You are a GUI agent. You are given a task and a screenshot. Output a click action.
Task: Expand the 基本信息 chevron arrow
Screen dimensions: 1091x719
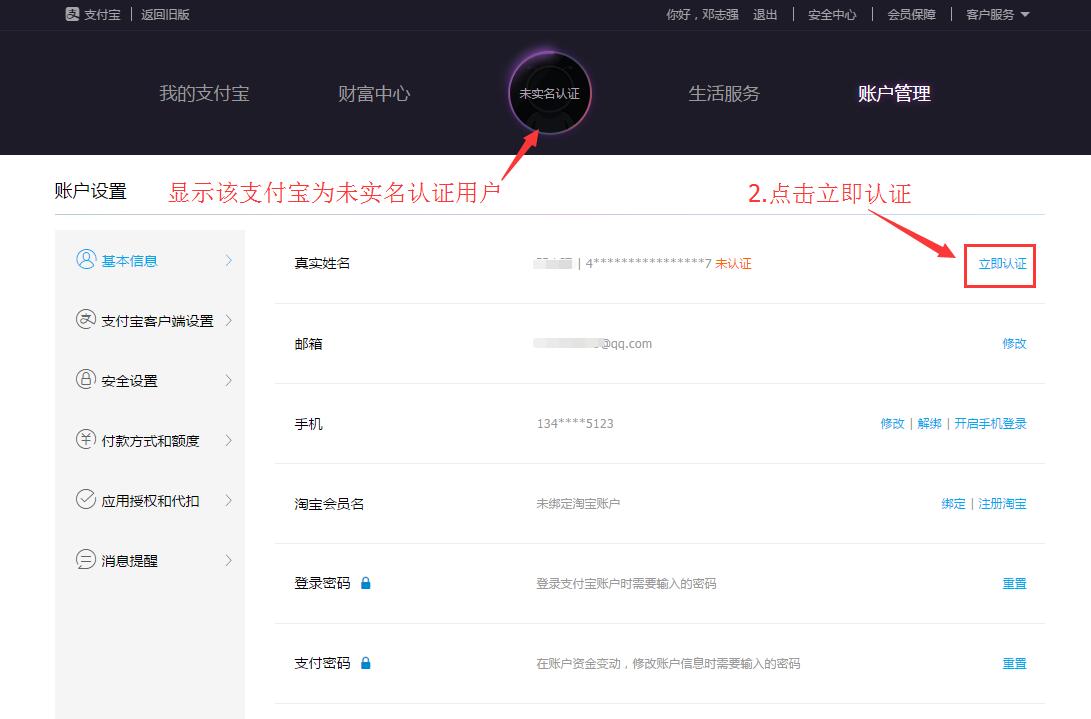pos(228,260)
